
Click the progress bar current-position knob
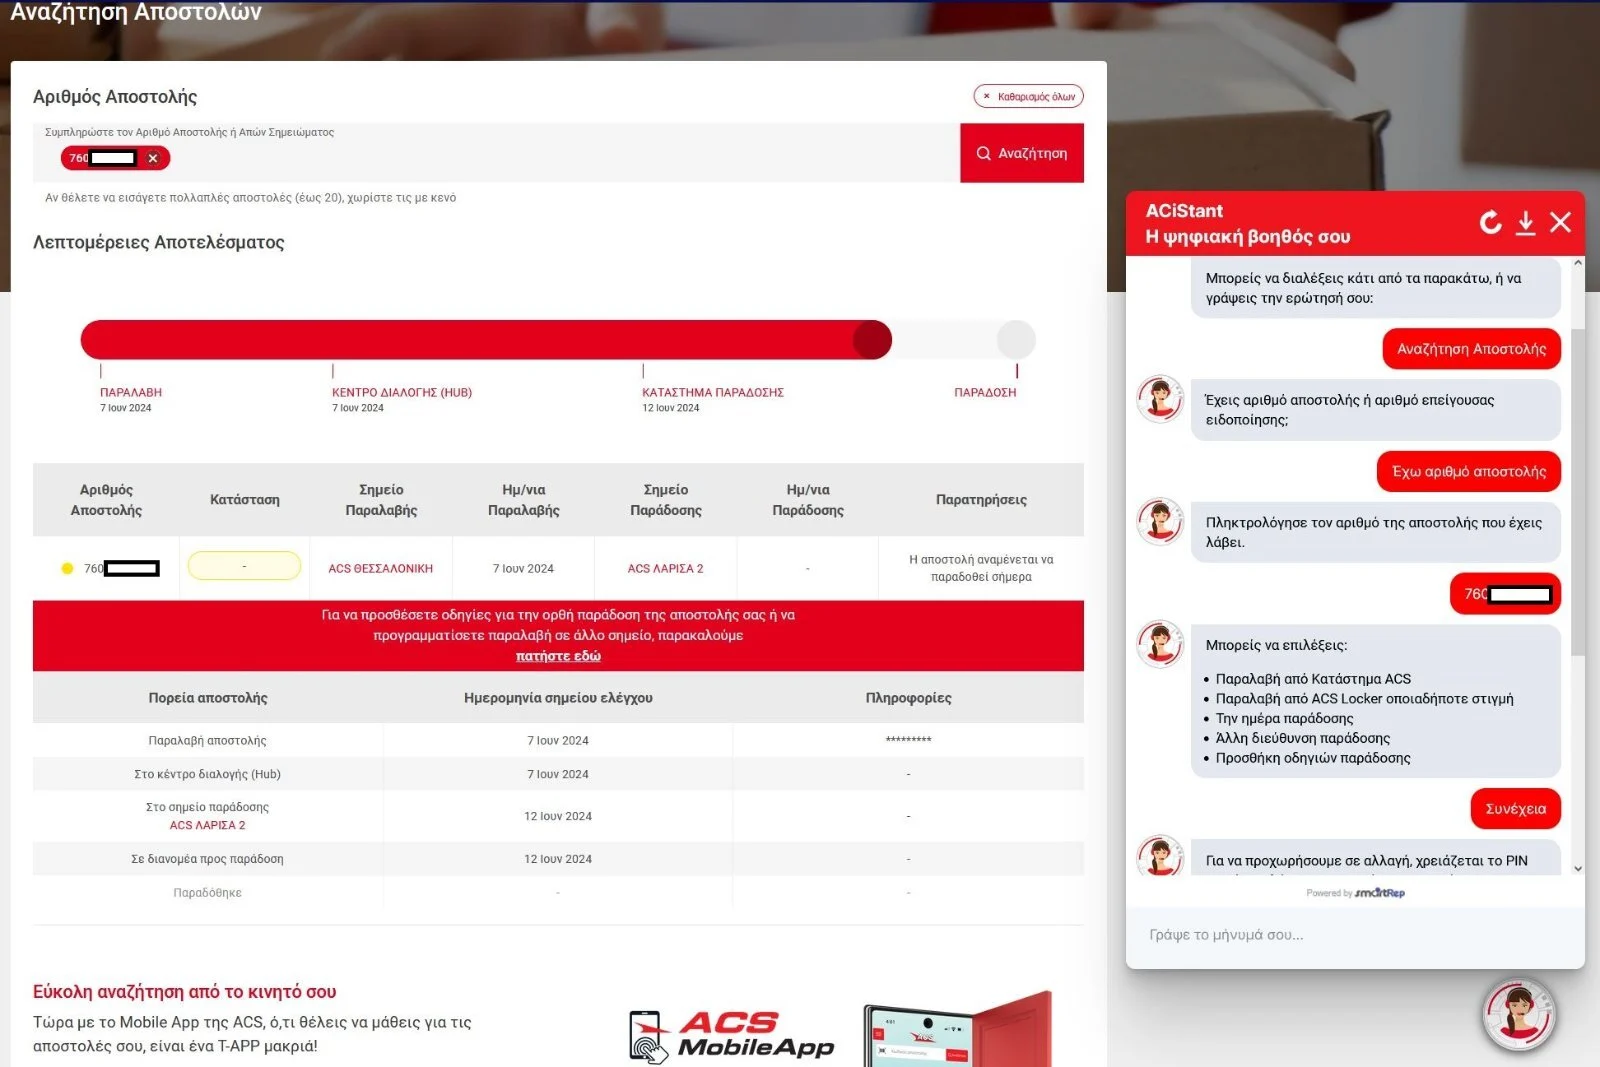pyautogui.click(x=872, y=340)
